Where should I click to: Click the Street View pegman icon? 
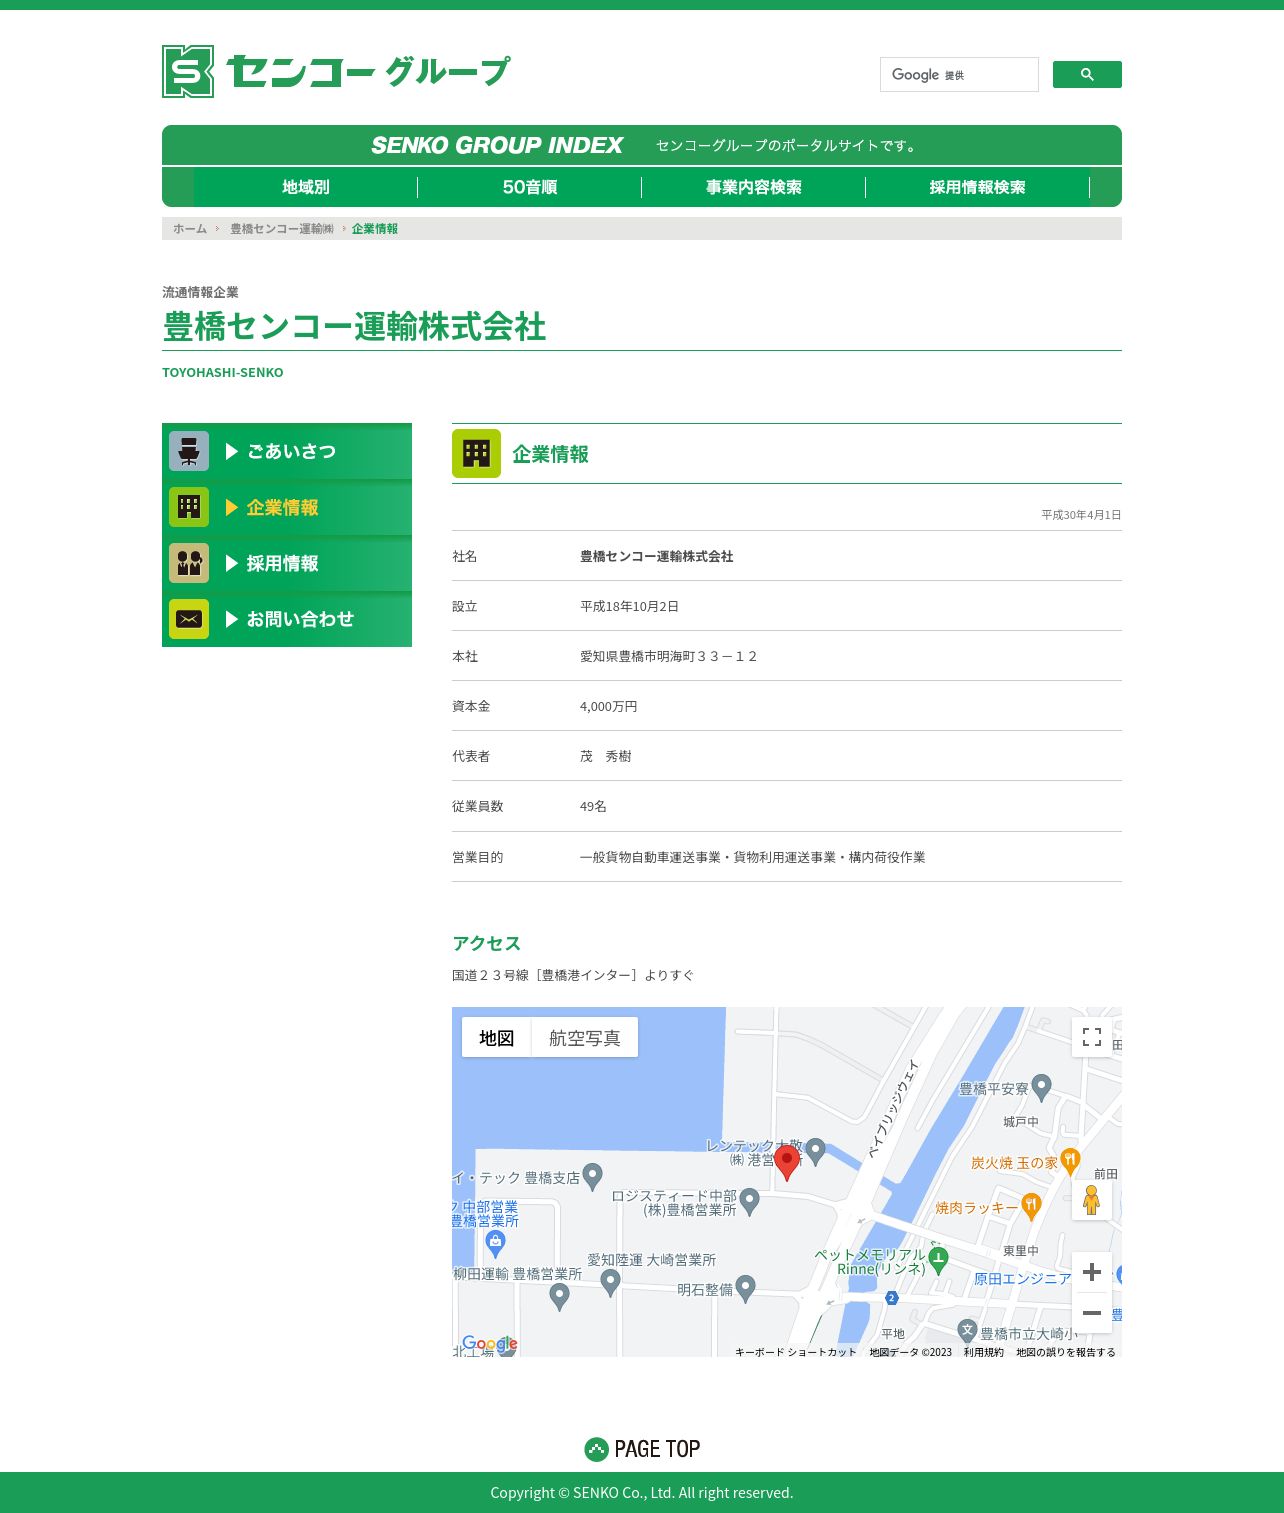(1091, 1199)
